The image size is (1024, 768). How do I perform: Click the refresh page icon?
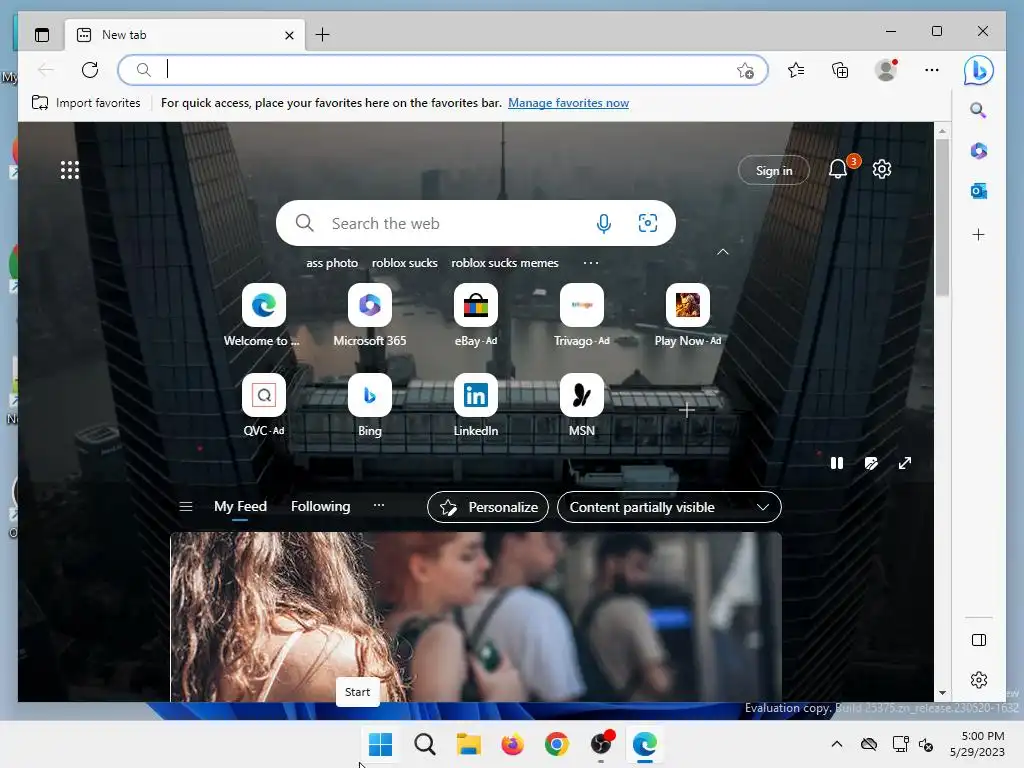90,70
